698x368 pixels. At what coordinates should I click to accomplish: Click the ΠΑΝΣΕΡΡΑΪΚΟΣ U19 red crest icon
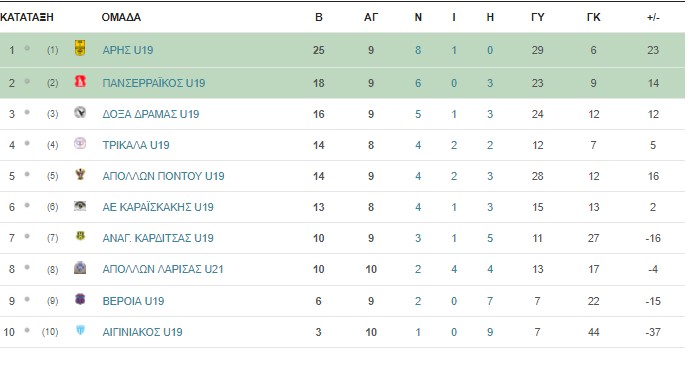click(80, 81)
